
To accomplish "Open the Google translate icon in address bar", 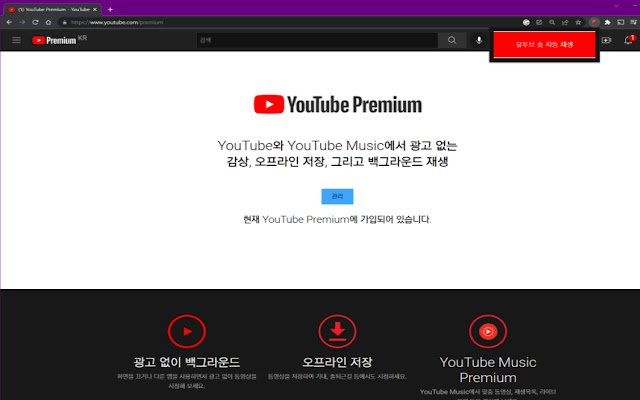I will click(x=526, y=22).
